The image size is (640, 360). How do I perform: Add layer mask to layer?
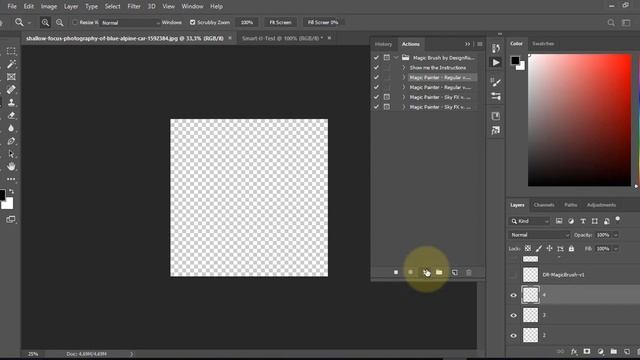(587, 351)
